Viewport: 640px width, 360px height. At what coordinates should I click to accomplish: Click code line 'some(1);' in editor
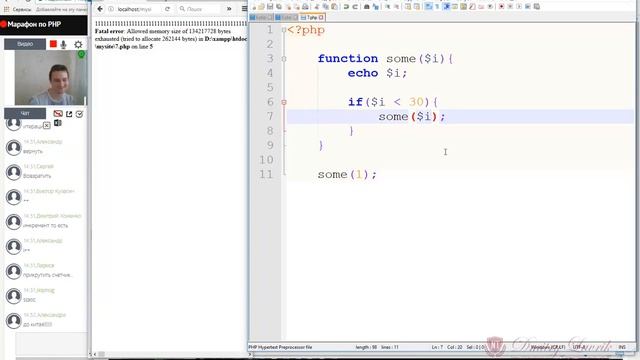click(x=347, y=174)
